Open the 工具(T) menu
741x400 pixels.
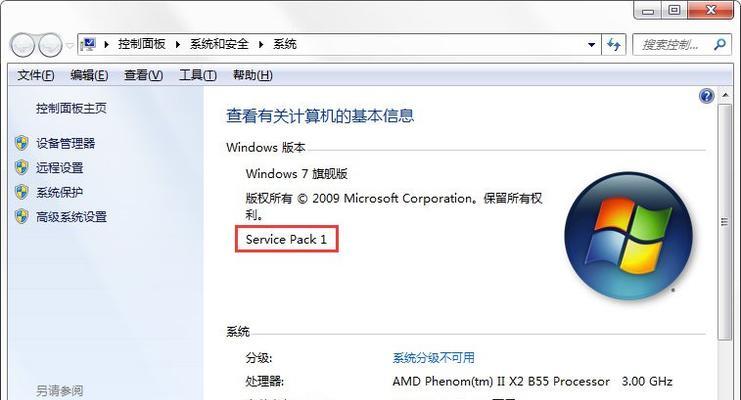pyautogui.click(x=198, y=75)
